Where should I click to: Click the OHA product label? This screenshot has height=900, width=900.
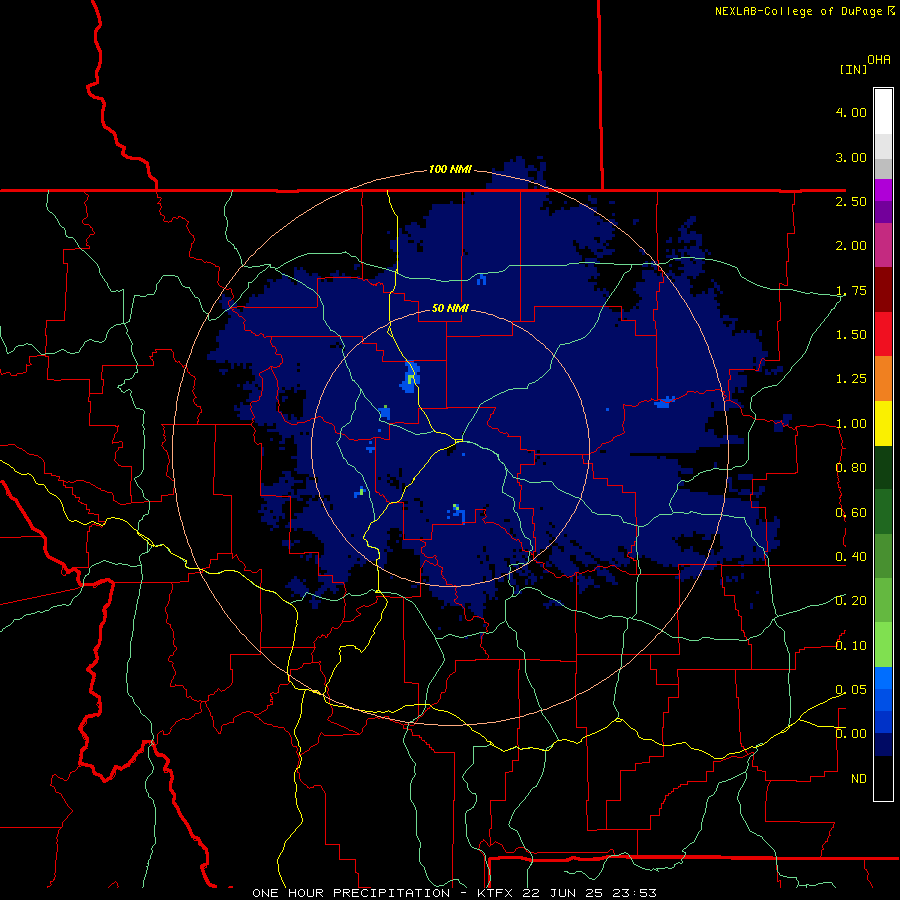(879, 60)
